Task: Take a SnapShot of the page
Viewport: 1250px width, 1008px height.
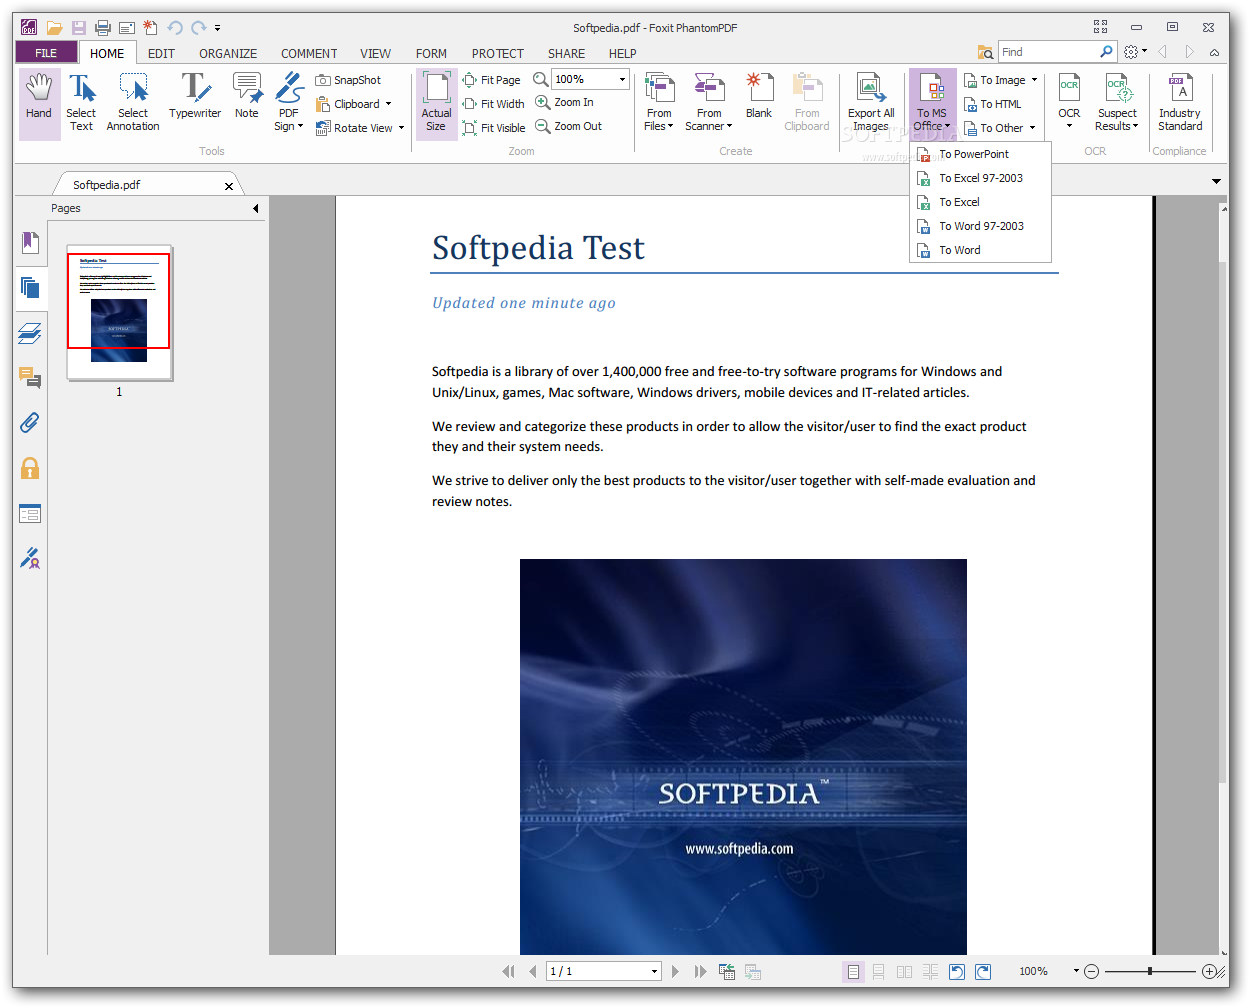Action: click(348, 80)
